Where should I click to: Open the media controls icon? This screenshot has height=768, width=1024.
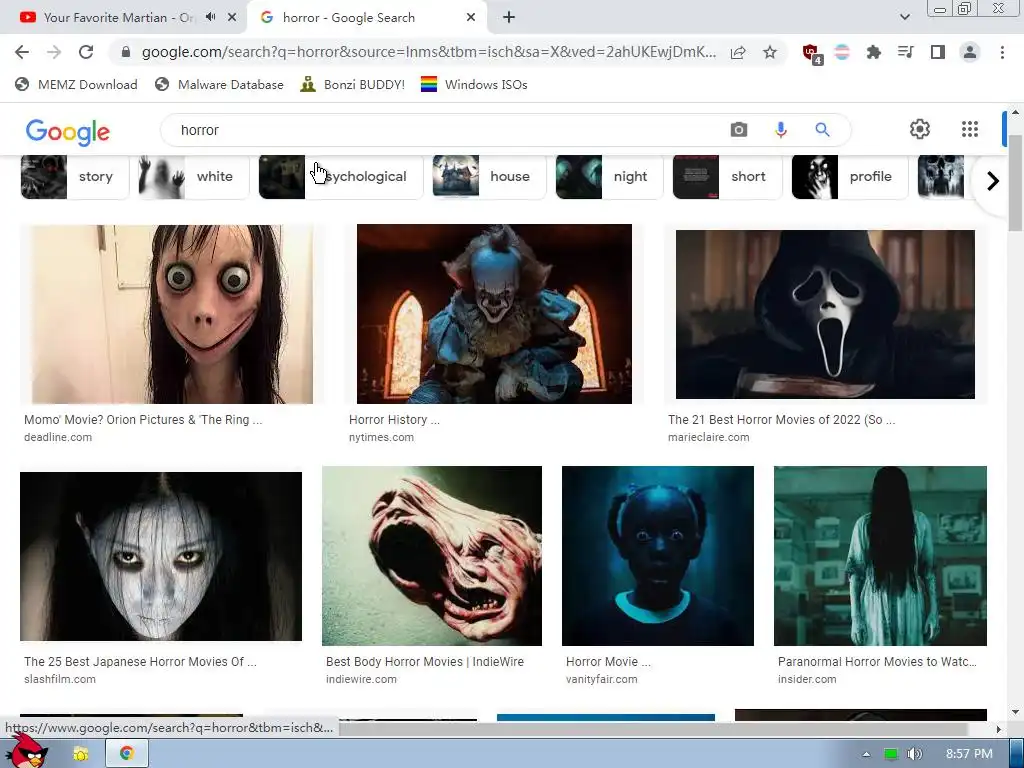point(905,52)
